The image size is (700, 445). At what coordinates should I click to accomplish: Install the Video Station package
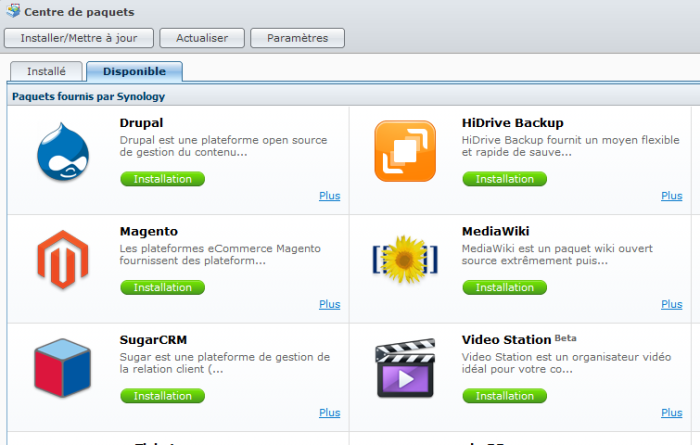504,395
